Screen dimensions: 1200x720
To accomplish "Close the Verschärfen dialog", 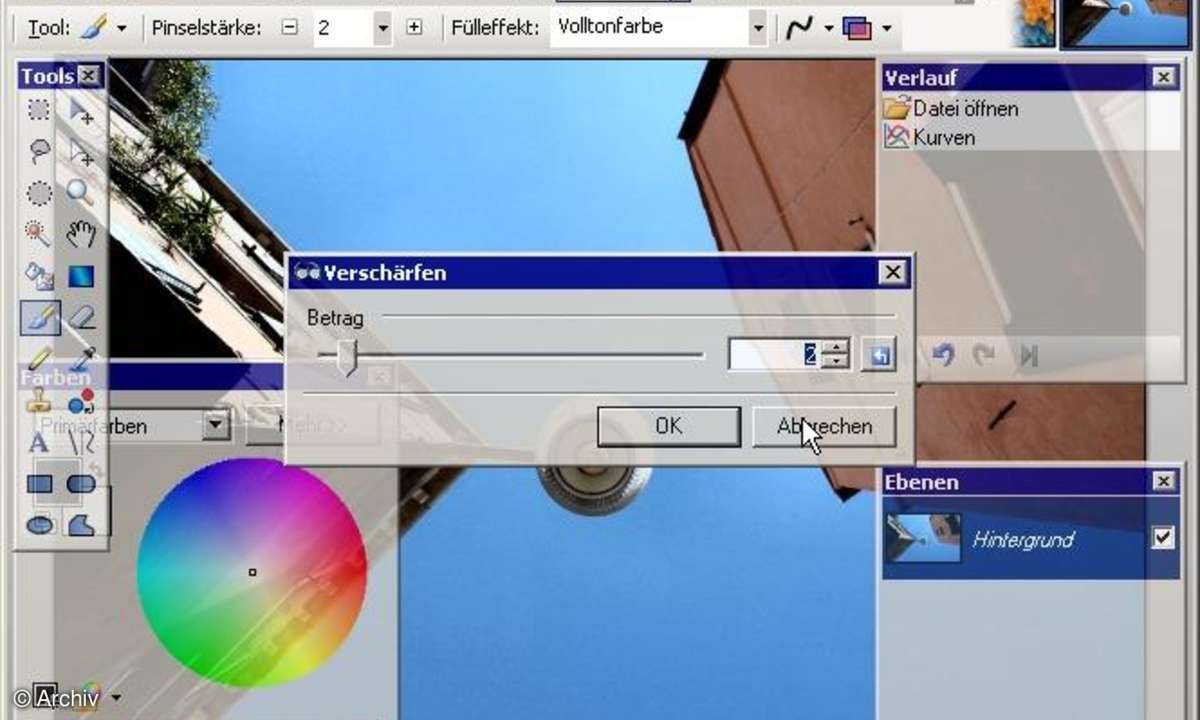I will (x=892, y=272).
